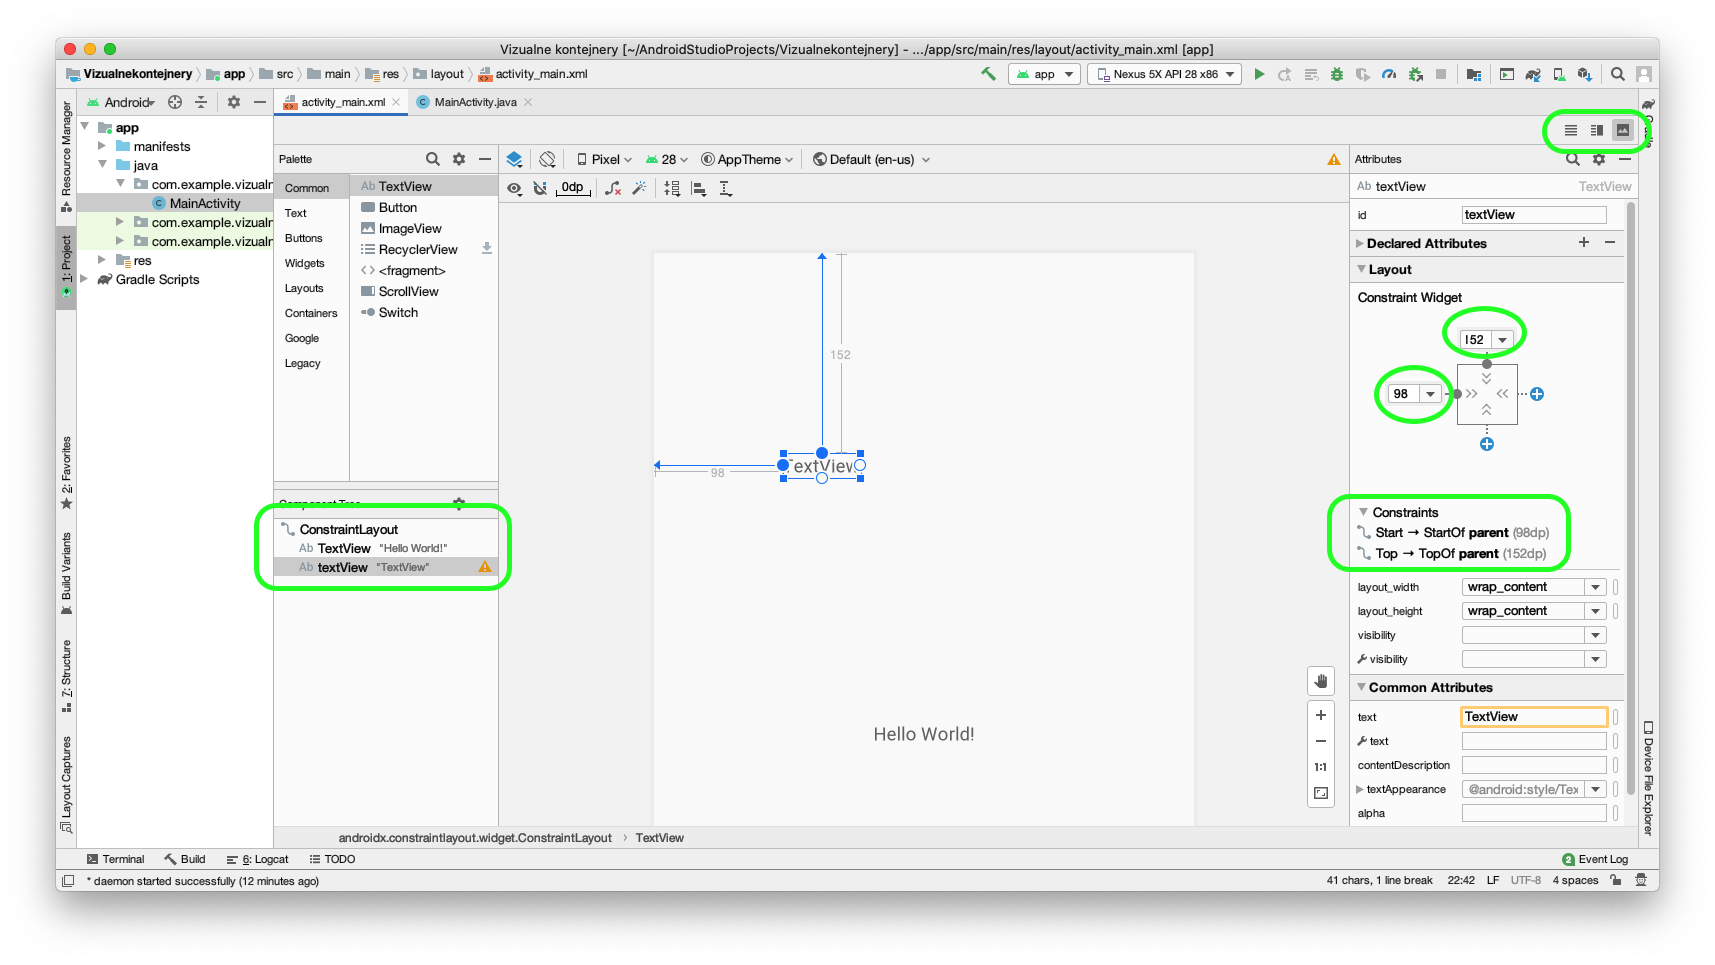Open the AVD Manager icon
The height and width of the screenshot is (965, 1715).
(1559, 74)
